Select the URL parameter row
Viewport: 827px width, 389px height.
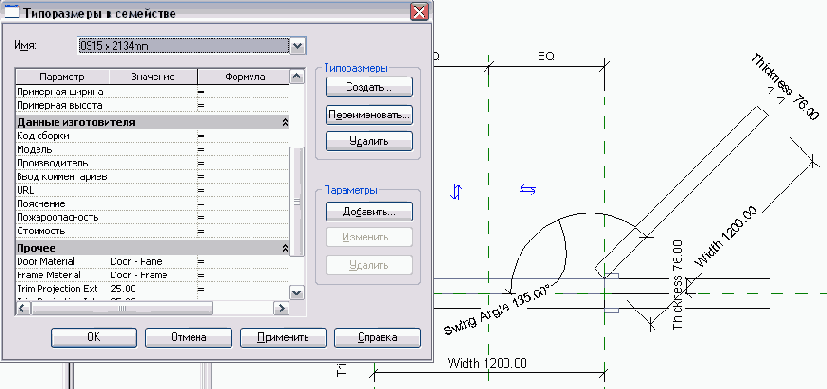pyautogui.click(x=152, y=190)
